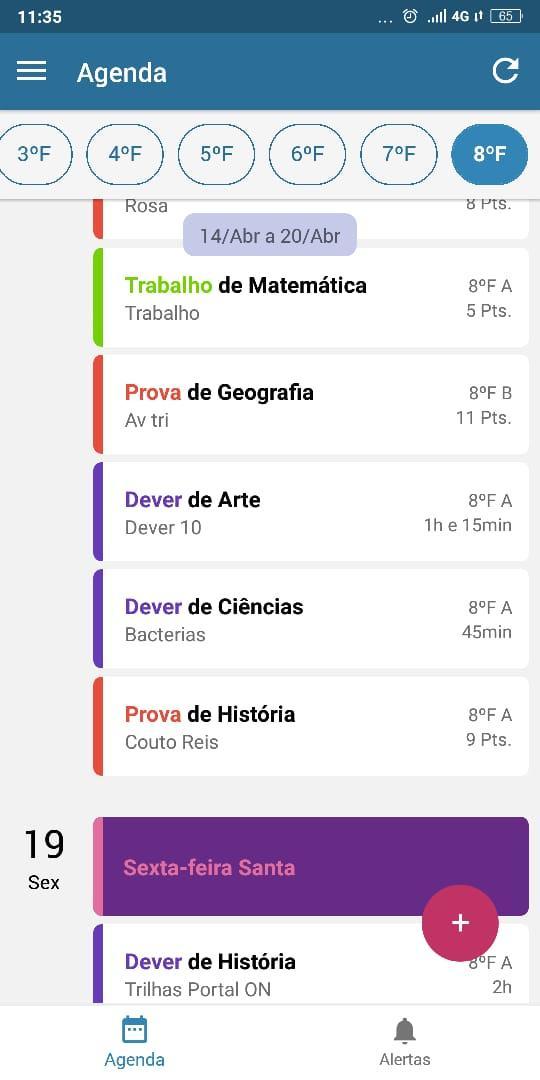The height and width of the screenshot is (1080, 540).
Task: Tap the battery indicator in status bar
Action: click(x=506, y=17)
